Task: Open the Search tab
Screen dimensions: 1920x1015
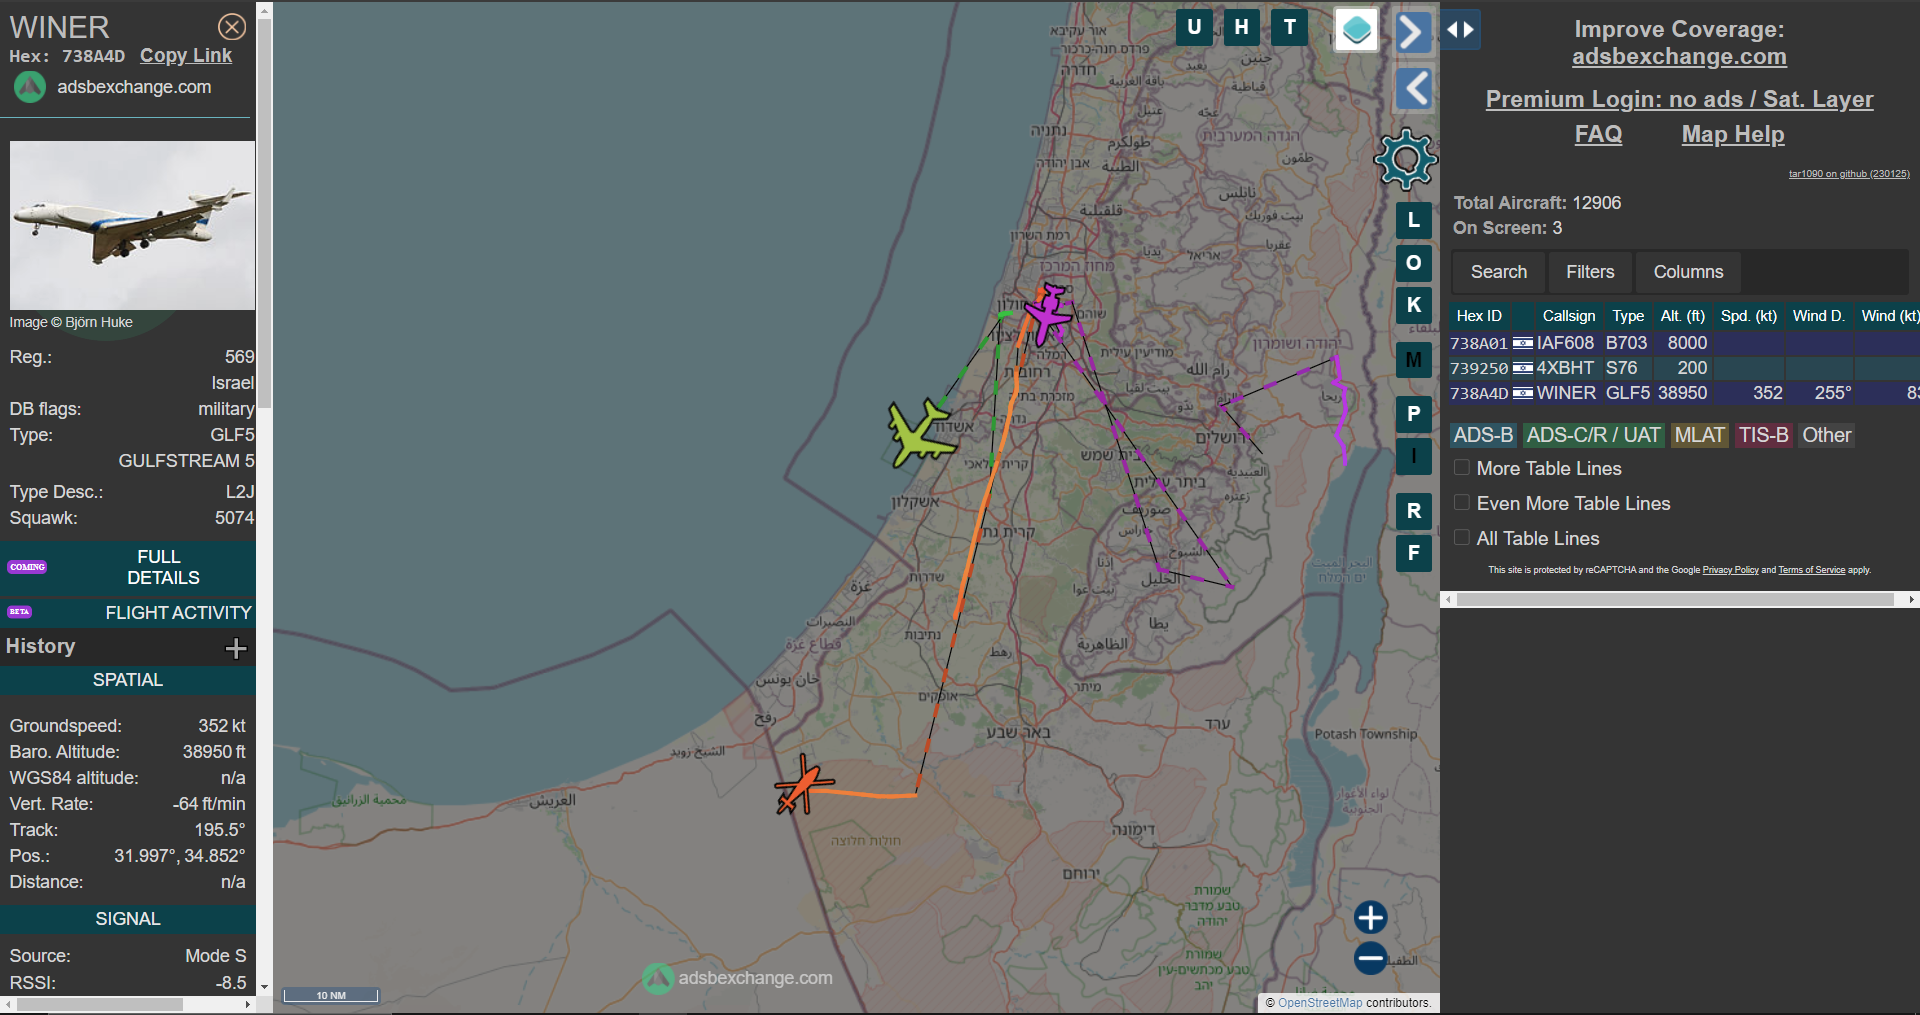Action: click(1499, 272)
